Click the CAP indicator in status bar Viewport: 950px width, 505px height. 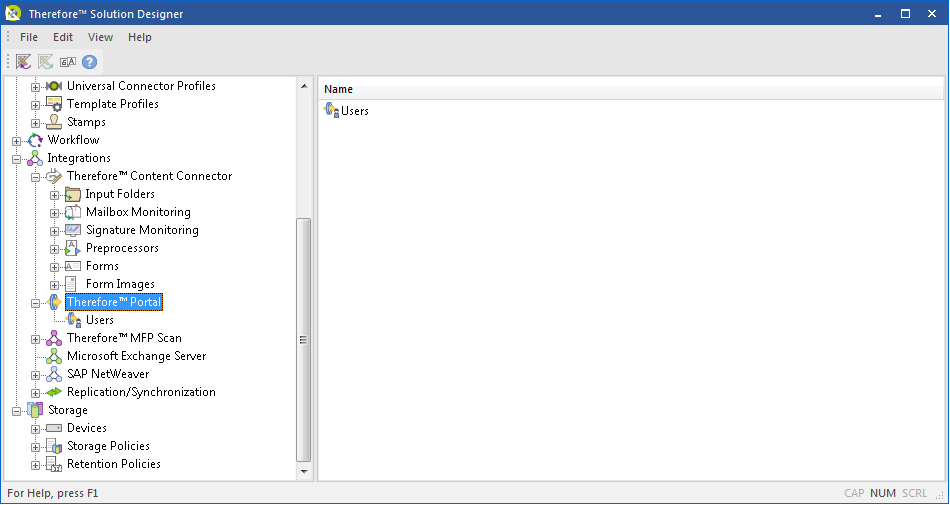click(854, 493)
